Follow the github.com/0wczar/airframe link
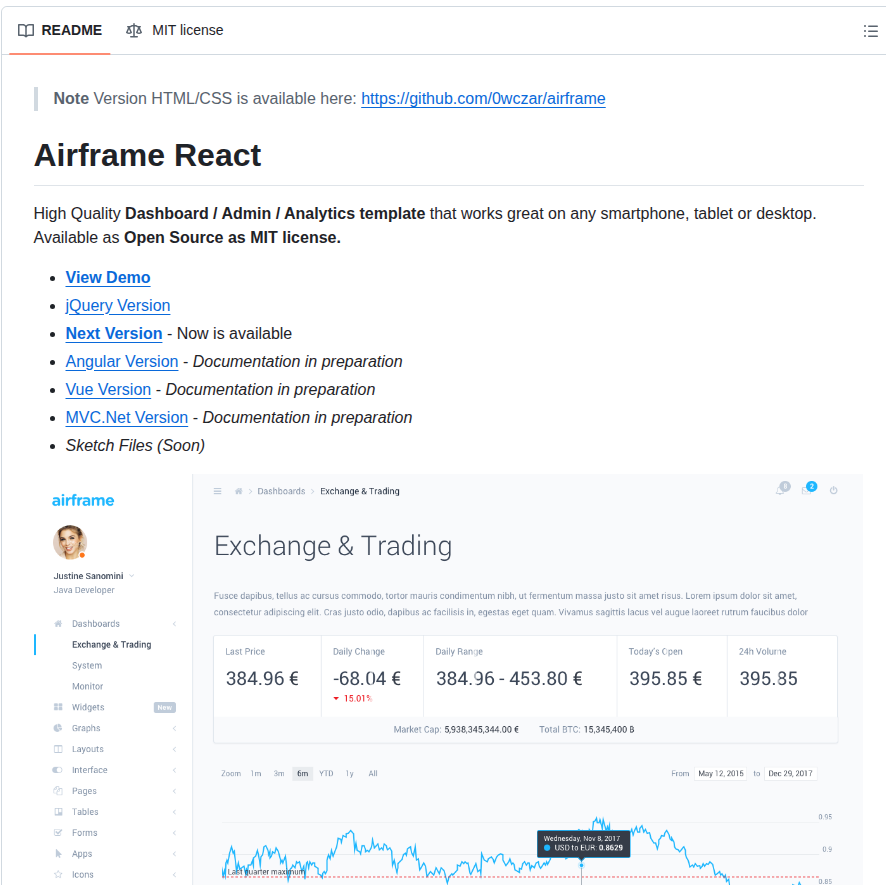 tap(483, 98)
